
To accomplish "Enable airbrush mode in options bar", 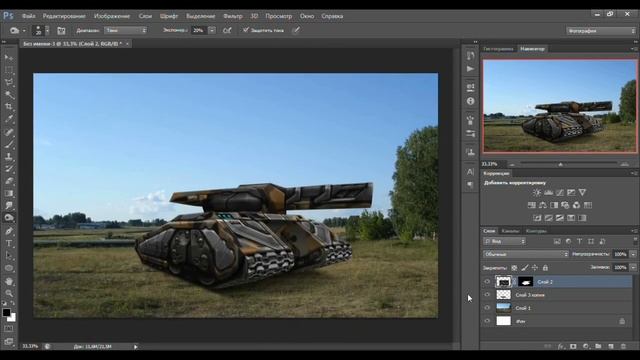I will 227,30.
